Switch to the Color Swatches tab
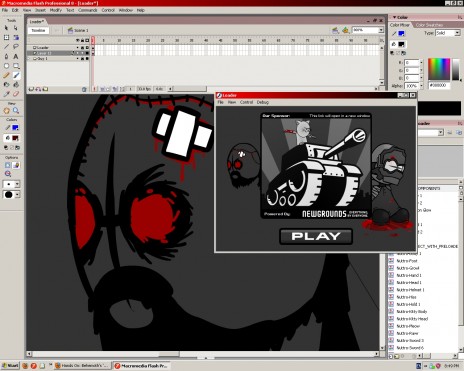 click(x=429, y=25)
